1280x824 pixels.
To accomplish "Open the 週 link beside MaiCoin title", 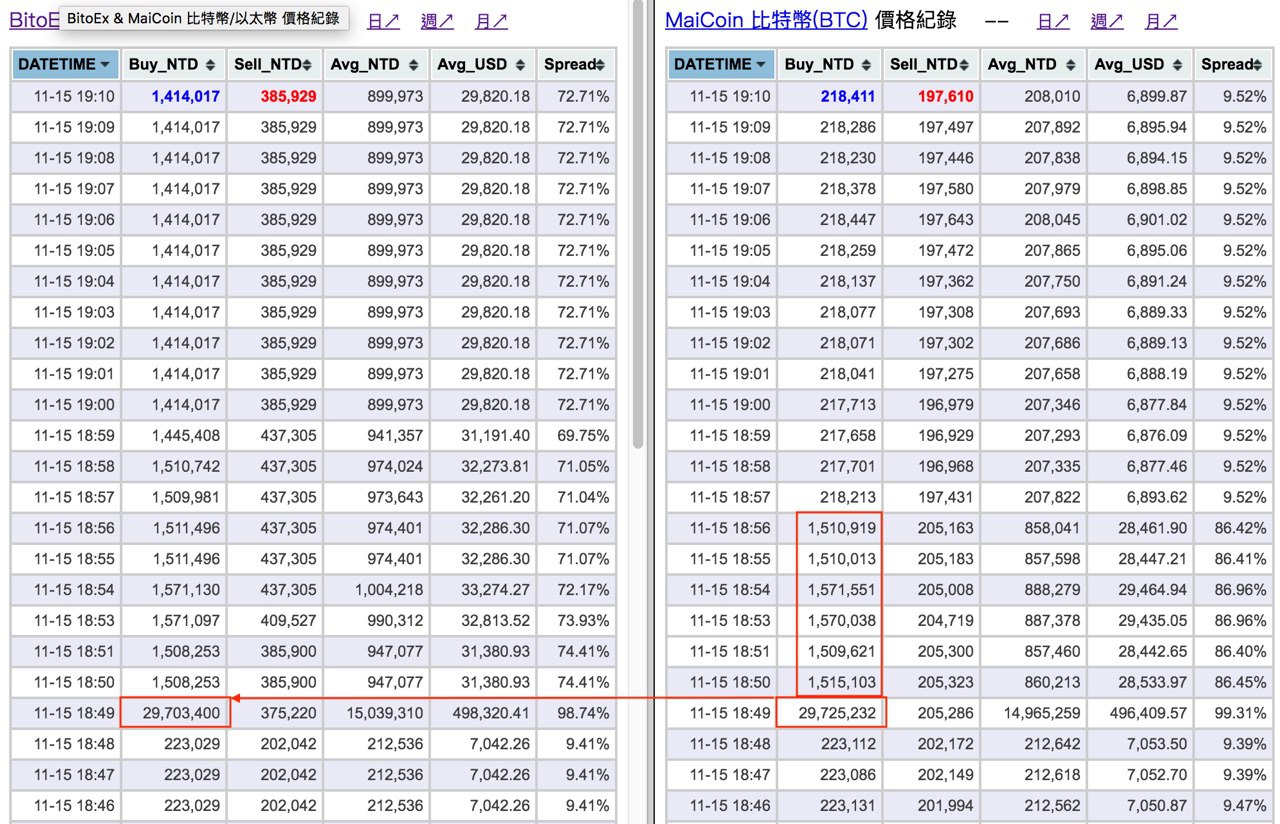I will pos(1107,21).
